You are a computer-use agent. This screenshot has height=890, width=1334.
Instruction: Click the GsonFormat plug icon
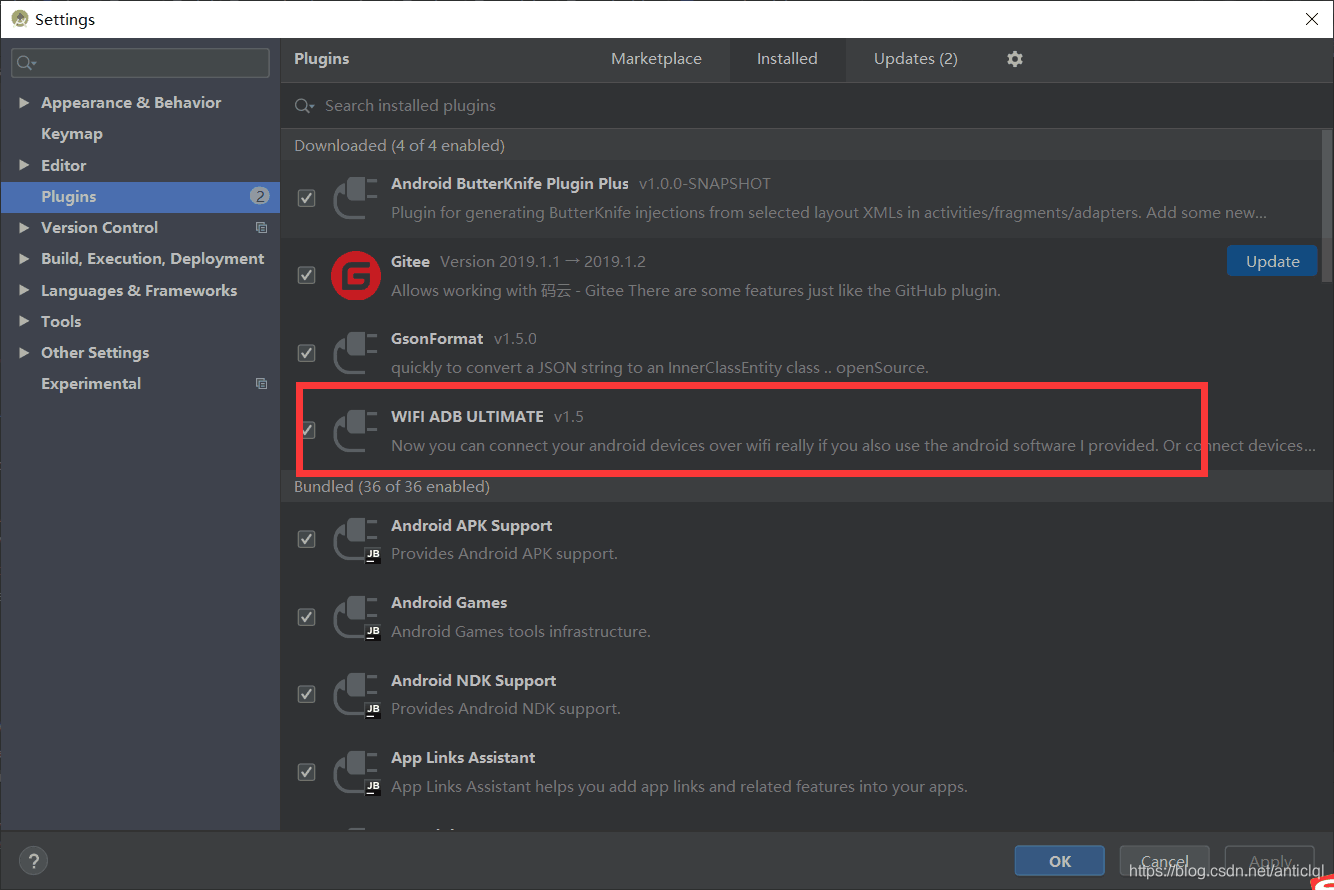(356, 353)
